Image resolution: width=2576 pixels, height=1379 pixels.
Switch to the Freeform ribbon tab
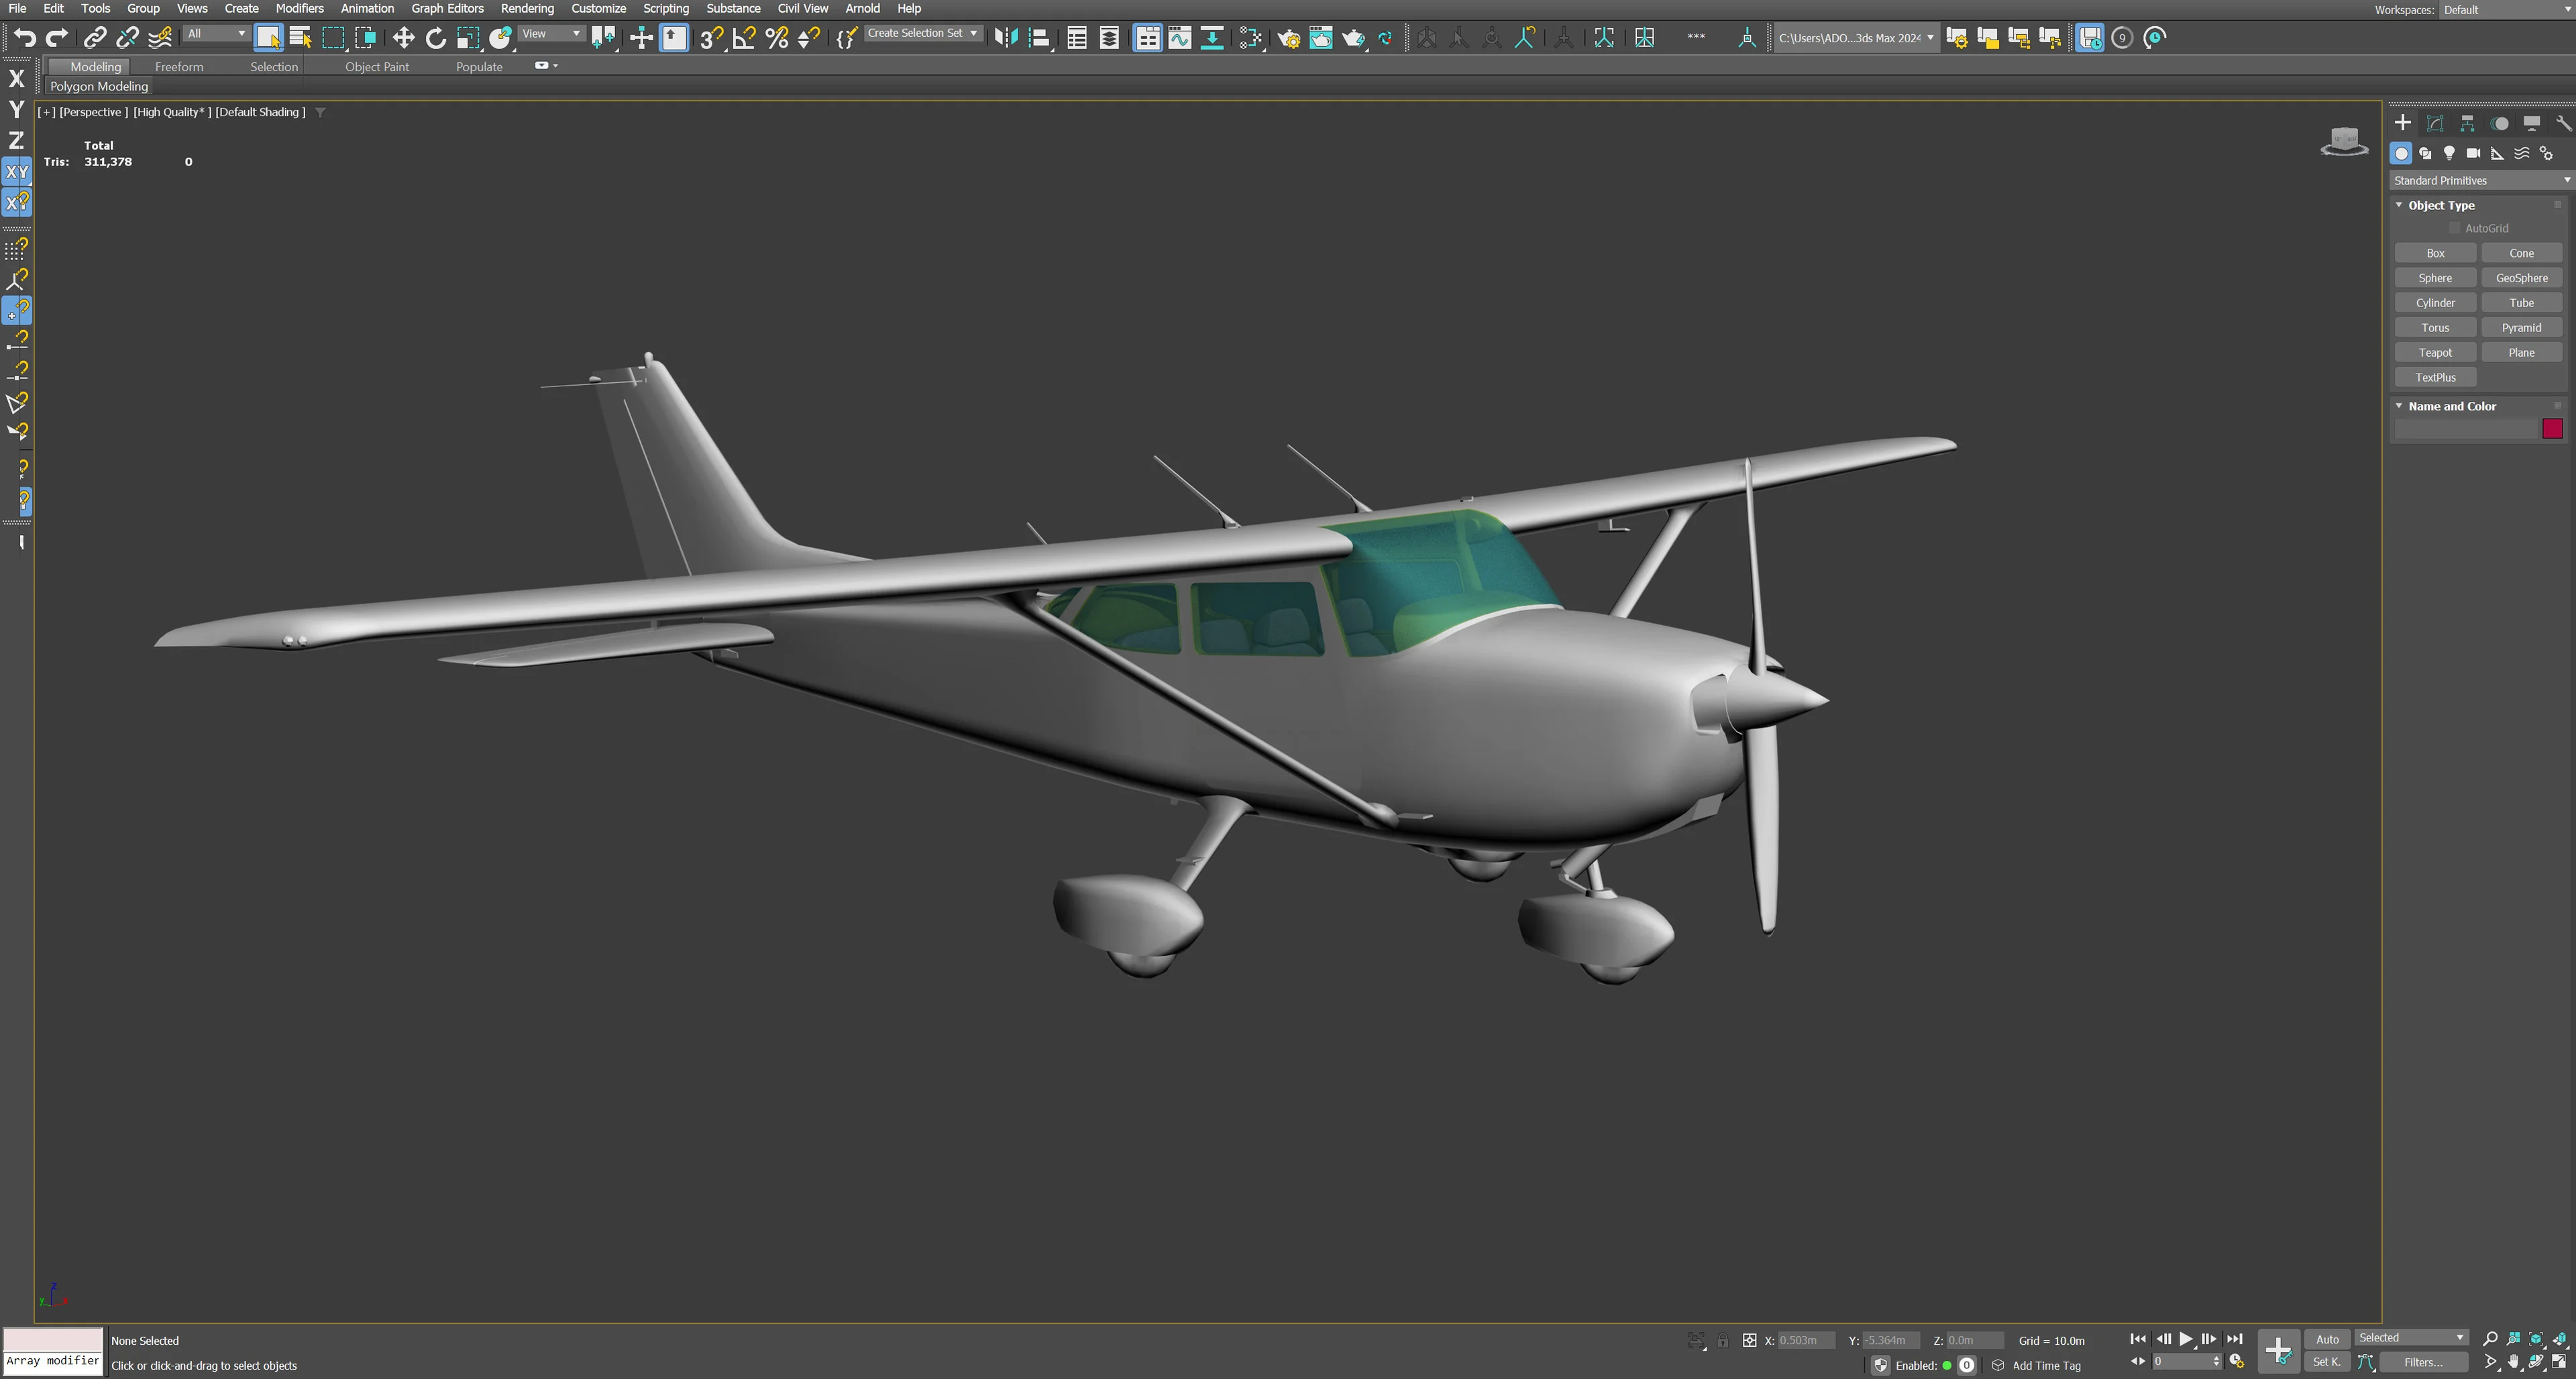[x=179, y=67]
